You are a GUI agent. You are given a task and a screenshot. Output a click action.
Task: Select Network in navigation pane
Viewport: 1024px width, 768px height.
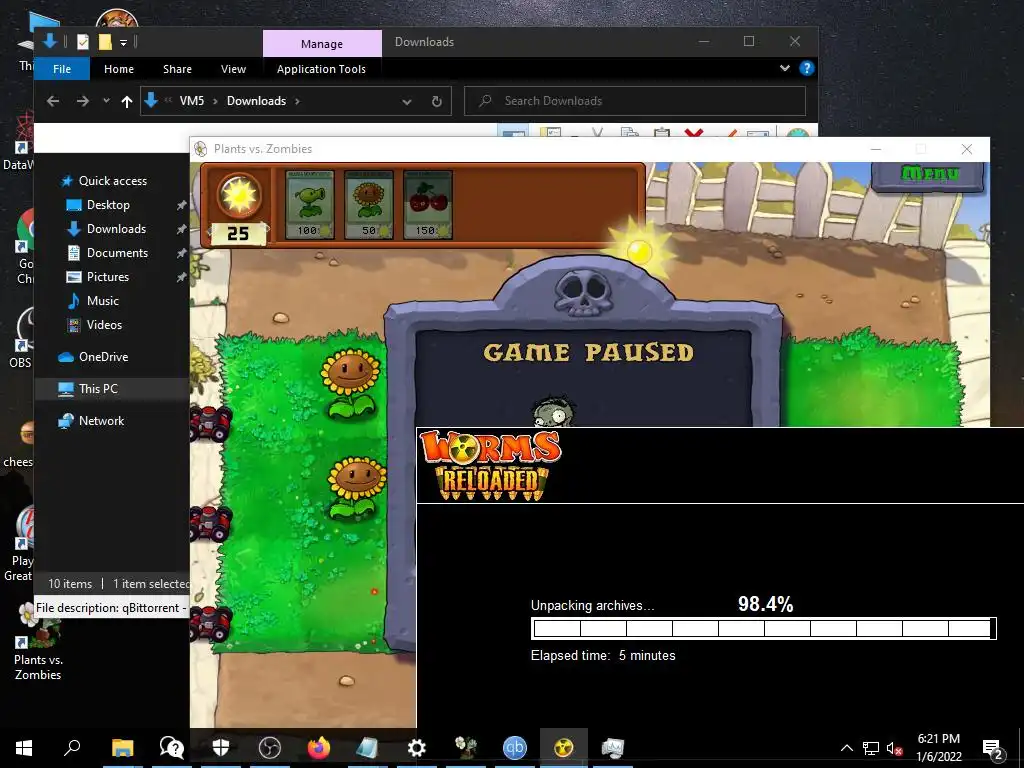click(x=101, y=421)
